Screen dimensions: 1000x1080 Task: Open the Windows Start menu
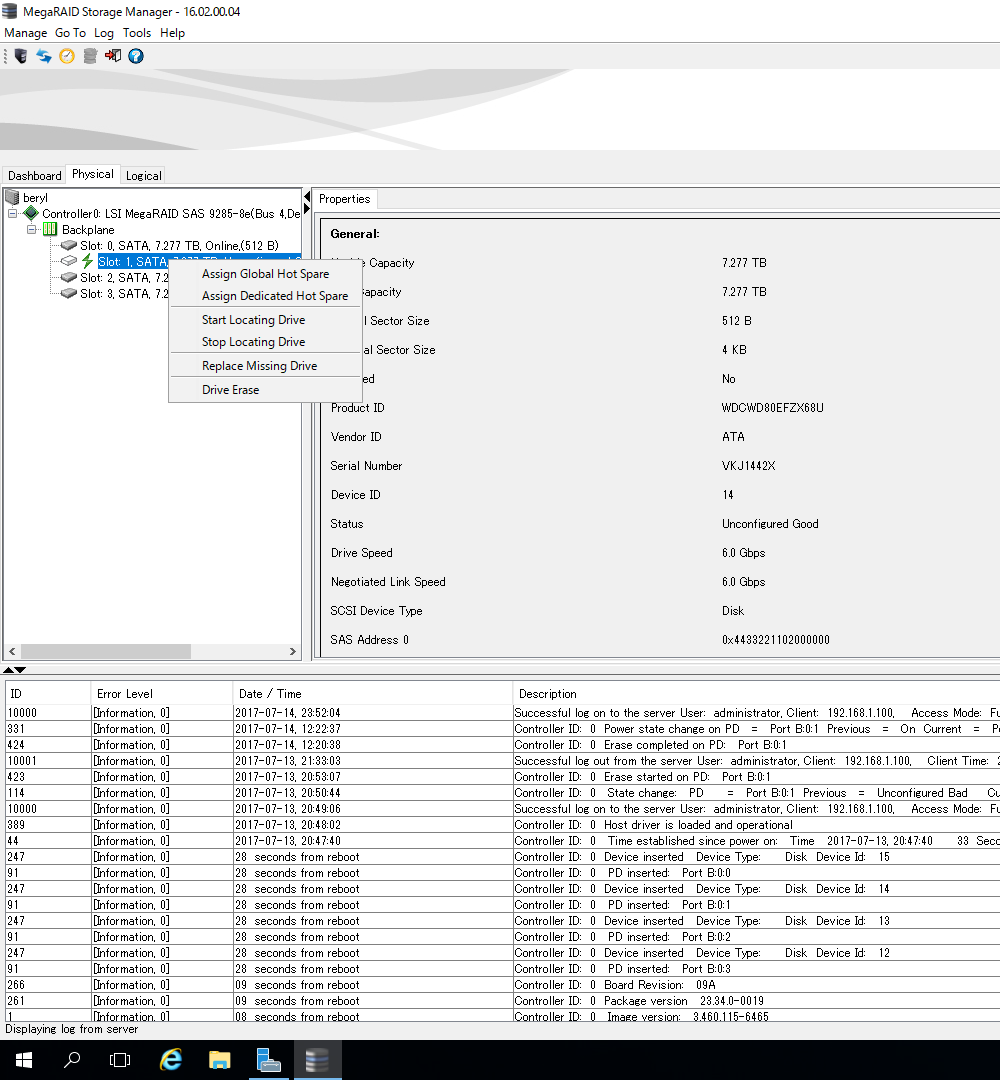pyautogui.click(x=23, y=1060)
